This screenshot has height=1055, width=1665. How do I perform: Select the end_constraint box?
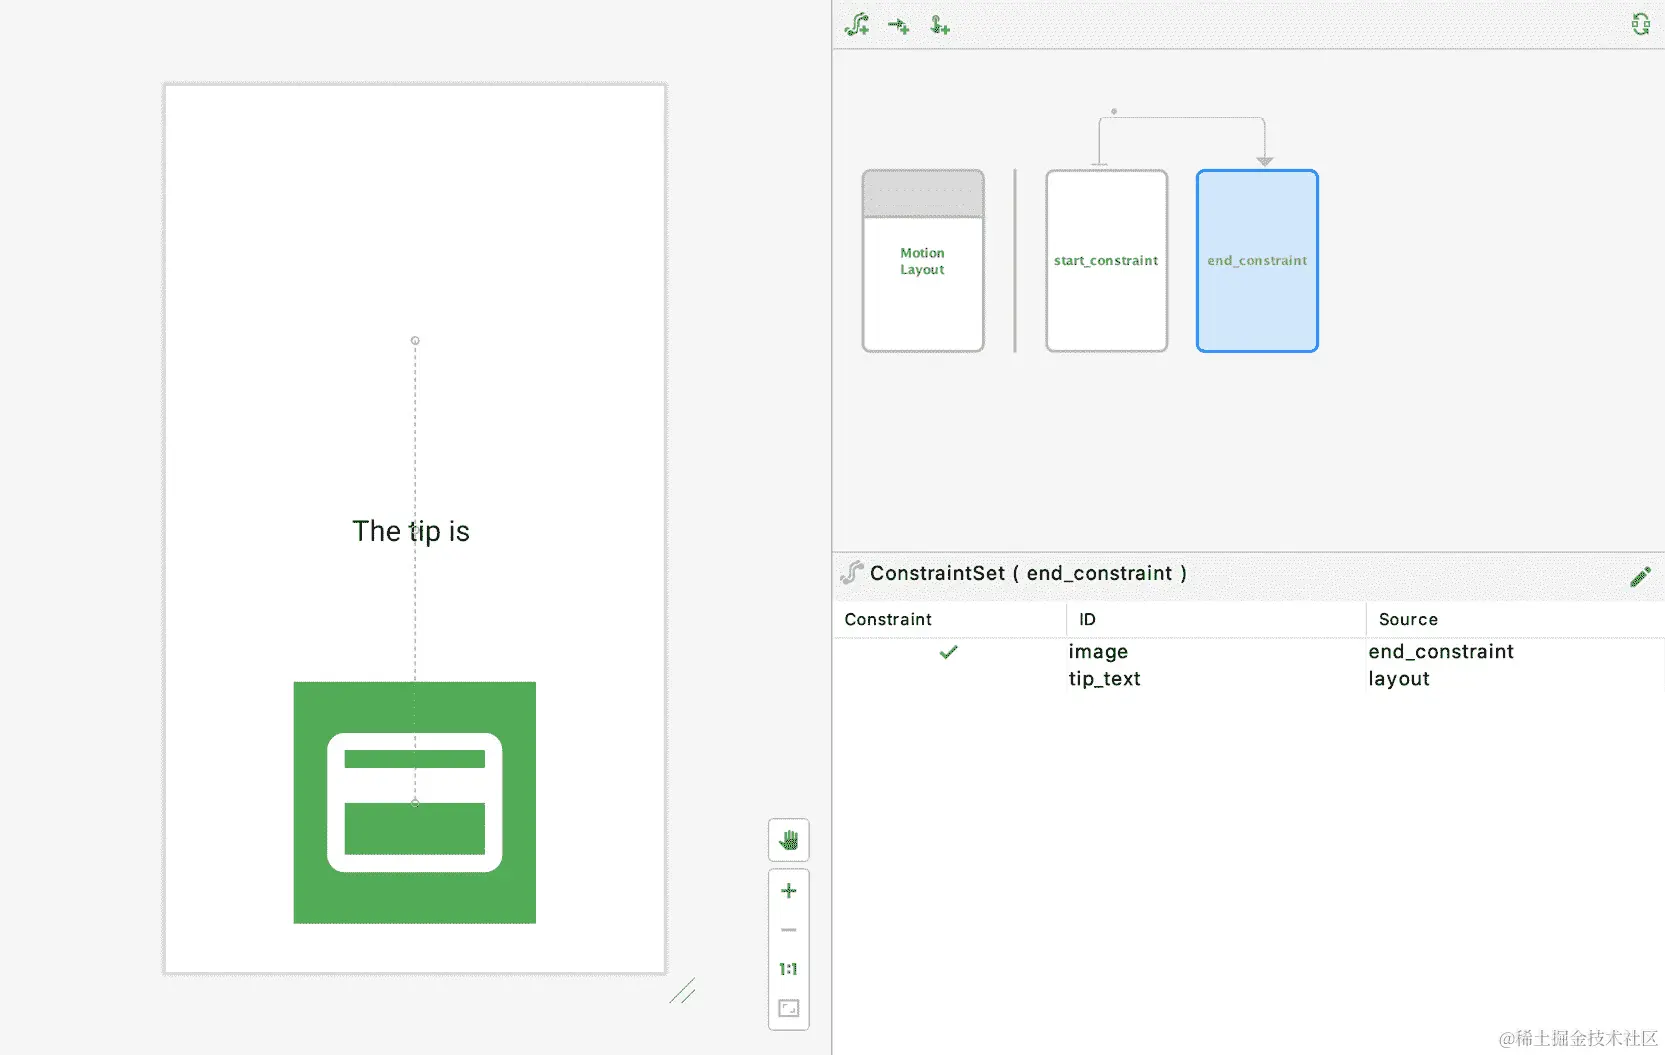pyautogui.click(x=1257, y=261)
